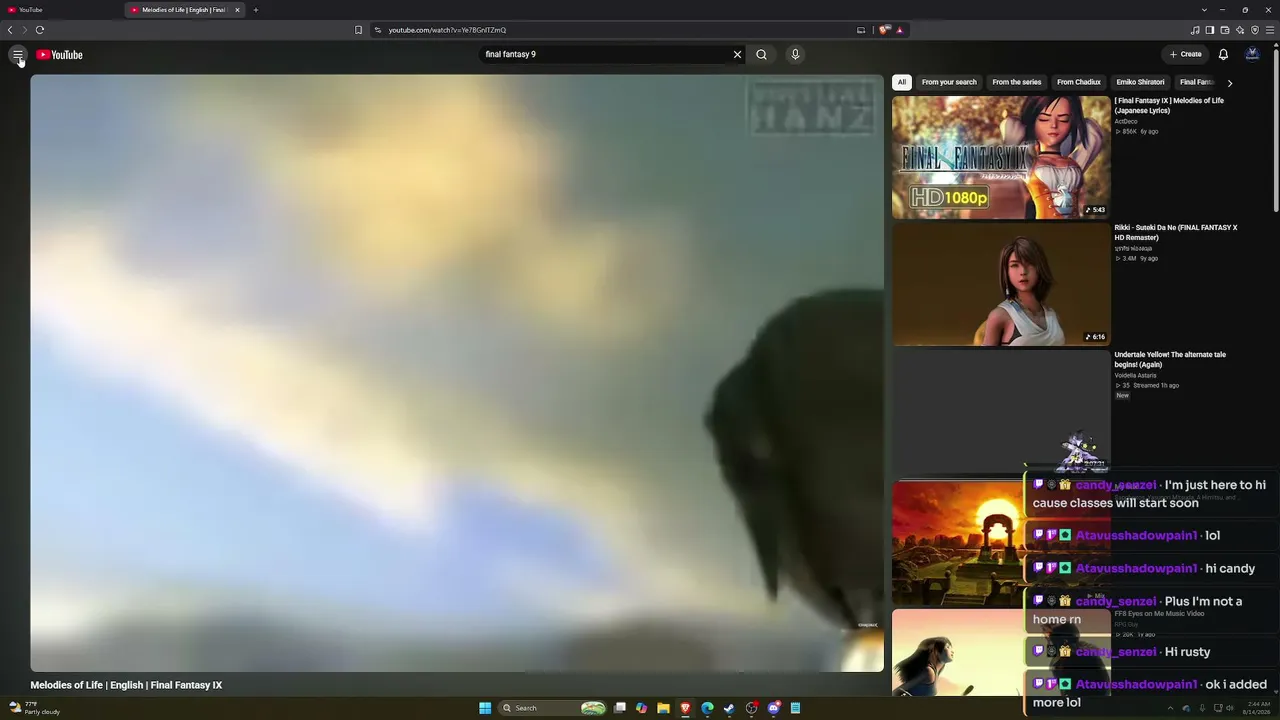Screen dimensions: 1280x720
Task: Reload the page with the refresh icon
Action: 40,30
